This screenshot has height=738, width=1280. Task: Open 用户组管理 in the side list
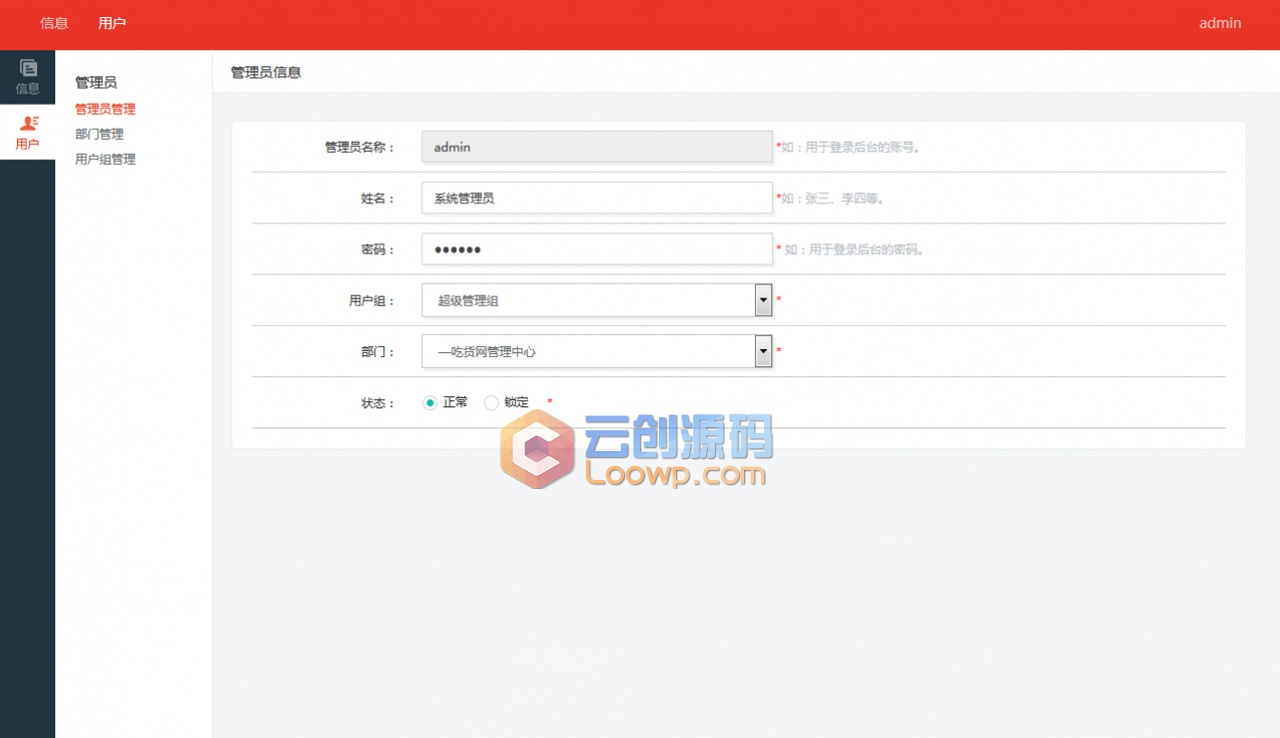pos(105,159)
